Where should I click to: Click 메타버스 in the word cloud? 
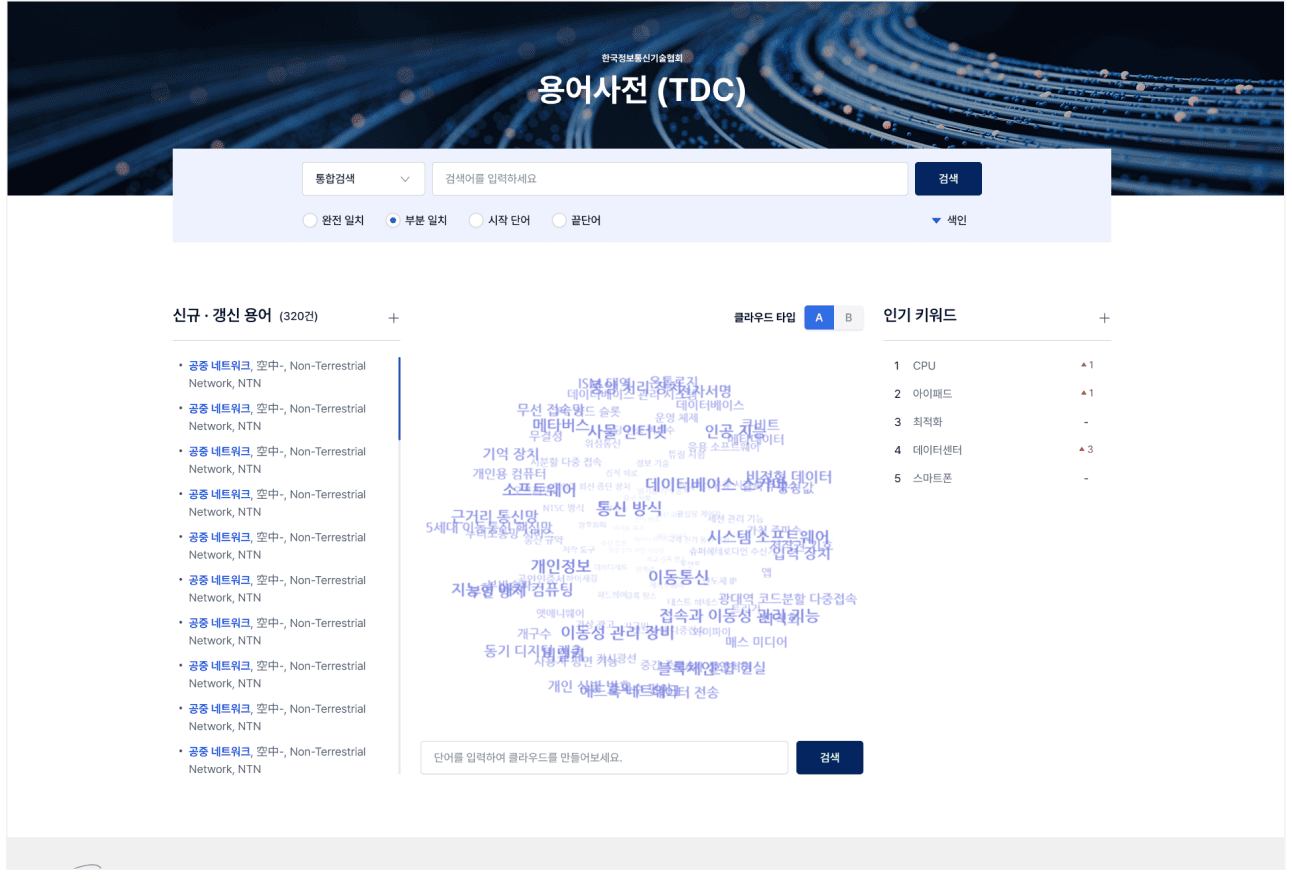pyautogui.click(x=560, y=426)
